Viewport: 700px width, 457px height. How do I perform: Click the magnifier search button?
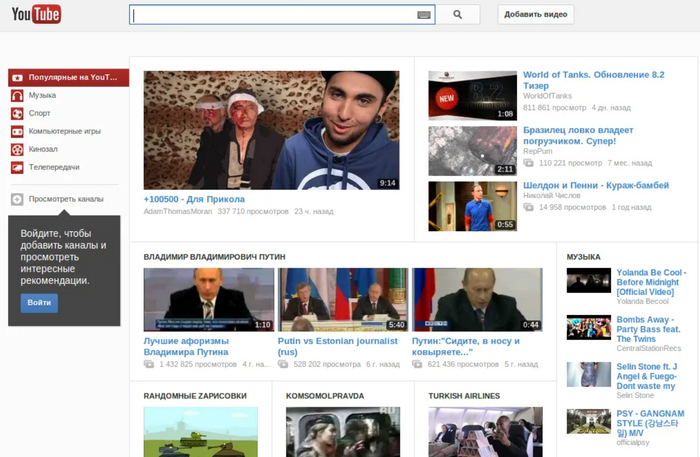click(458, 15)
